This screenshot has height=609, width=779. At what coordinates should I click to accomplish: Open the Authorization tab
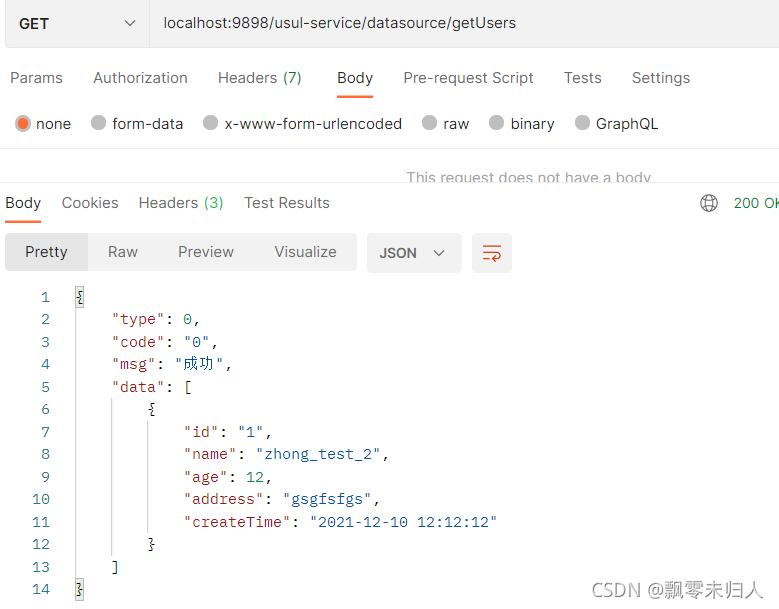pos(140,78)
